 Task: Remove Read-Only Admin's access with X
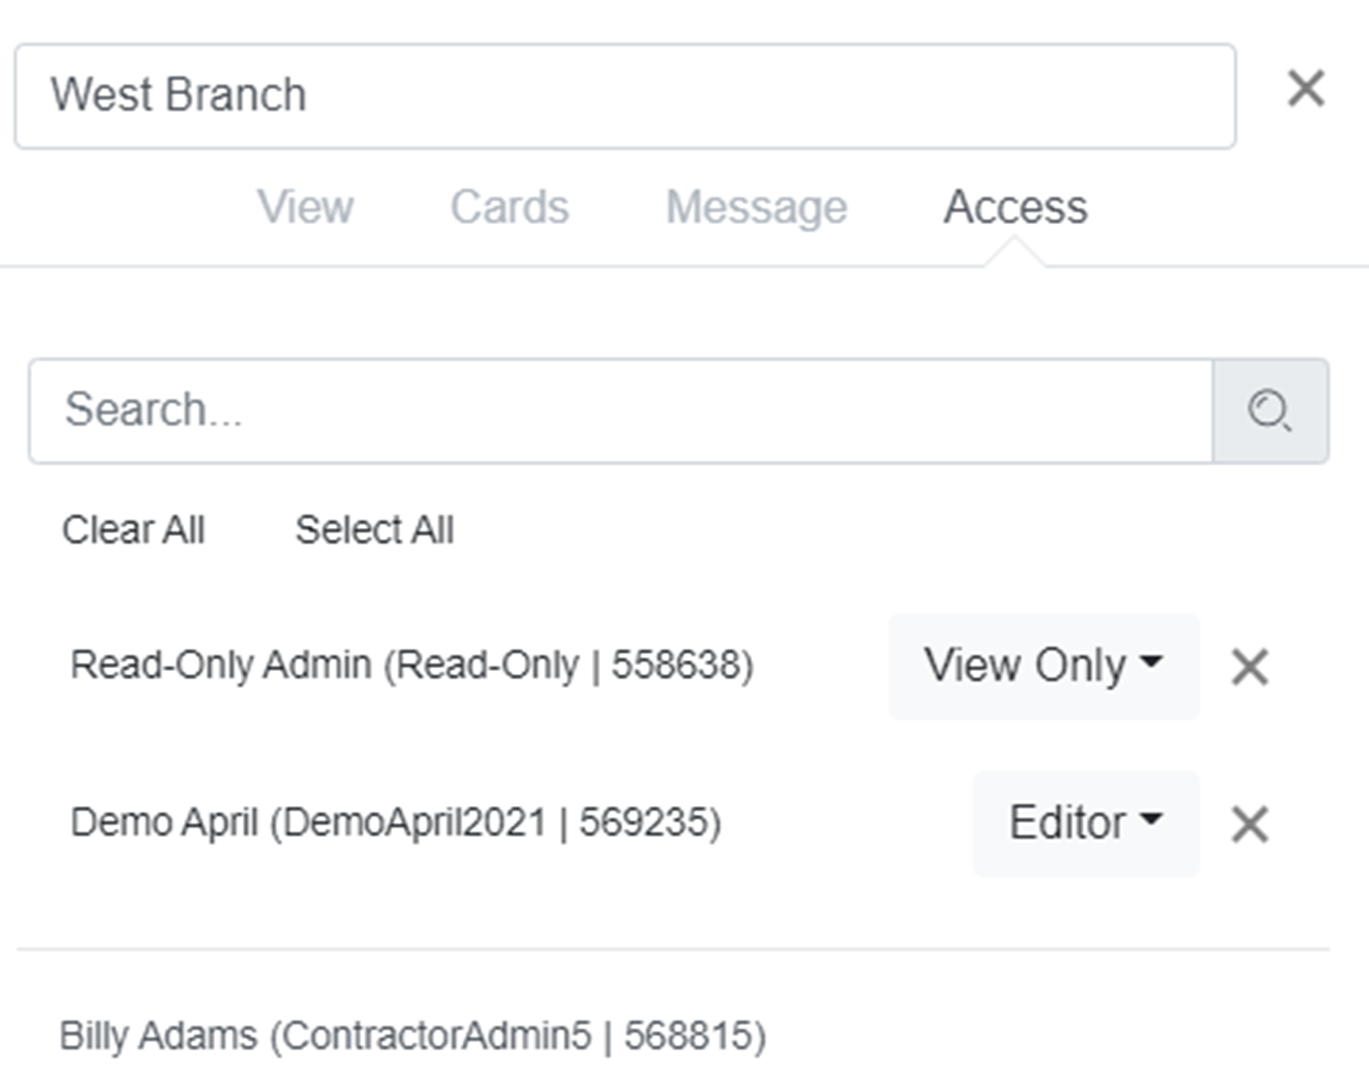coord(1249,667)
